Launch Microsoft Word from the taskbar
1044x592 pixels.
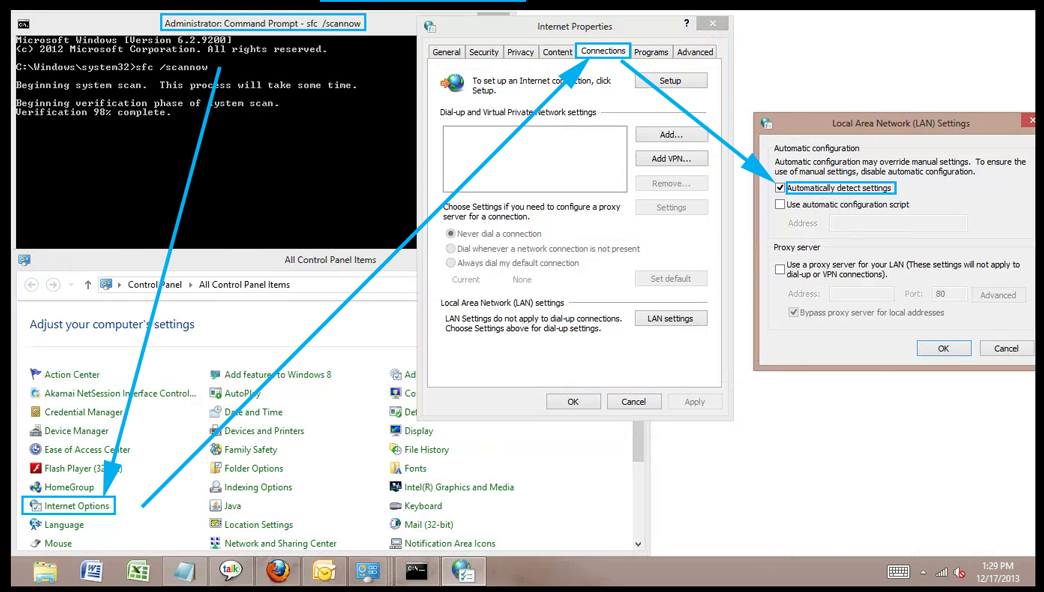[x=91, y=571]
